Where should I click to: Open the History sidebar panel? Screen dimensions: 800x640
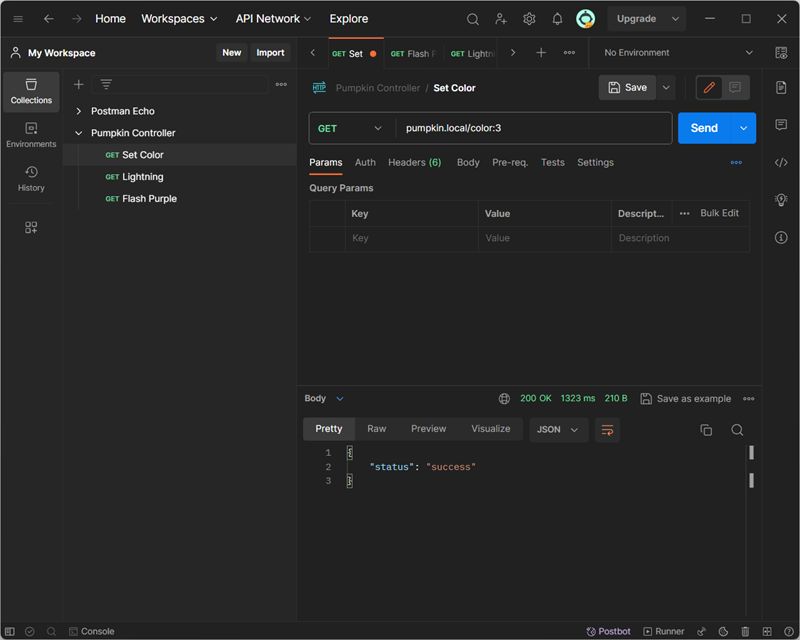pos(31,179)
